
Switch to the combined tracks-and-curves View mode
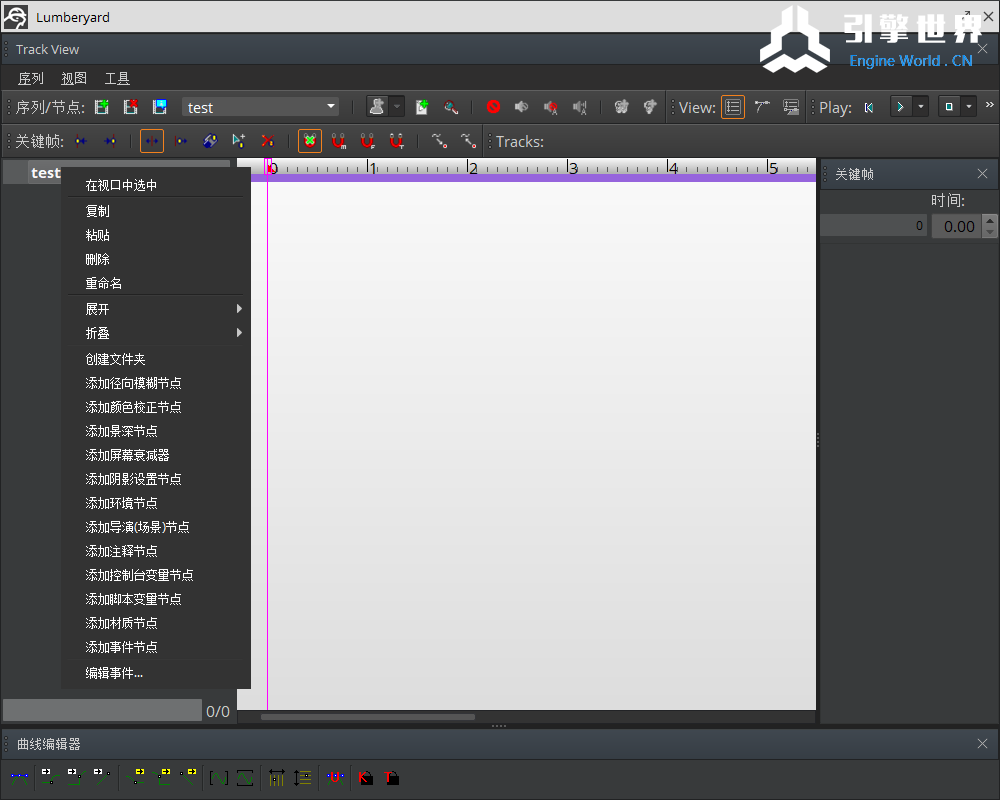[791, 107]
